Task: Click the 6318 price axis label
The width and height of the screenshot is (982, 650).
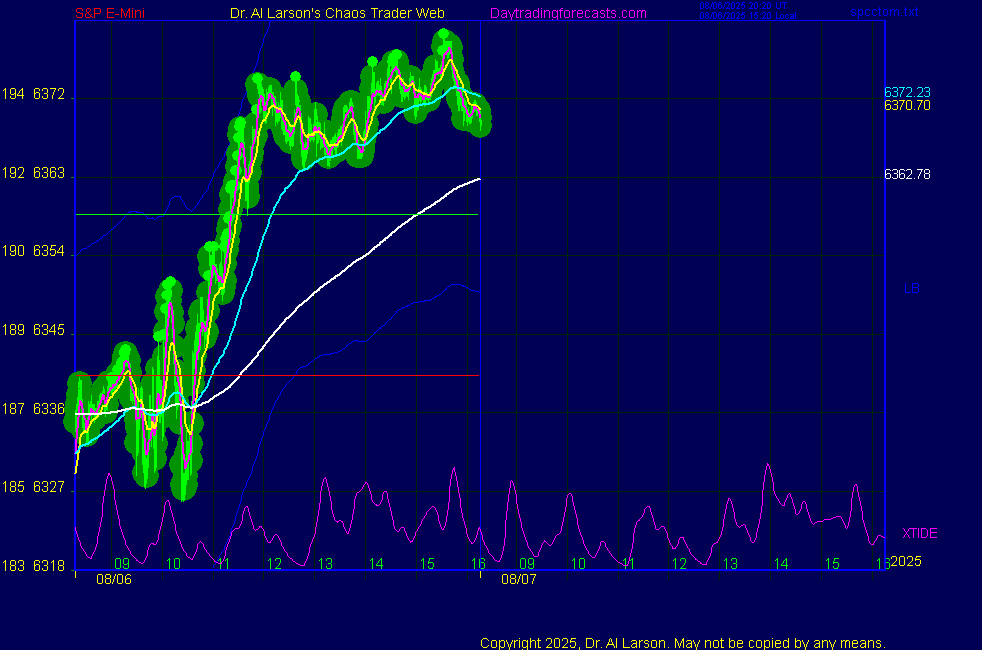Action: tap(49, 566)
